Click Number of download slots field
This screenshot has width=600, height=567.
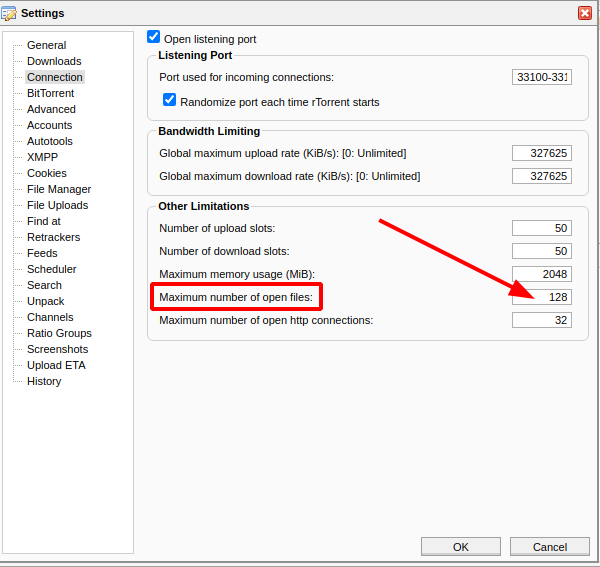coord(542,251)
